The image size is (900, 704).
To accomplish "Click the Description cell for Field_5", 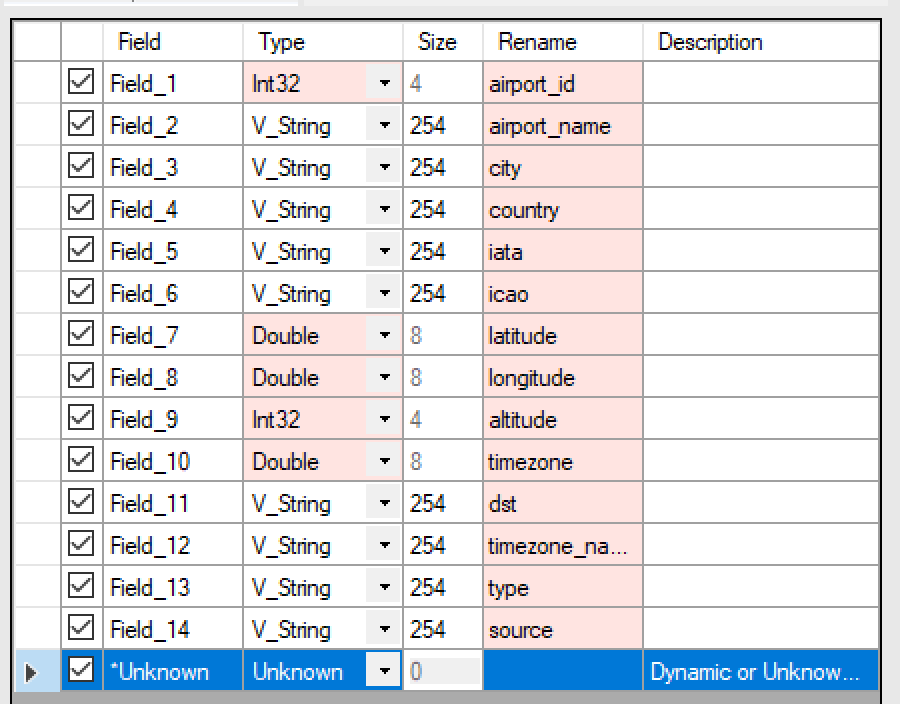I will pos(761,251).
